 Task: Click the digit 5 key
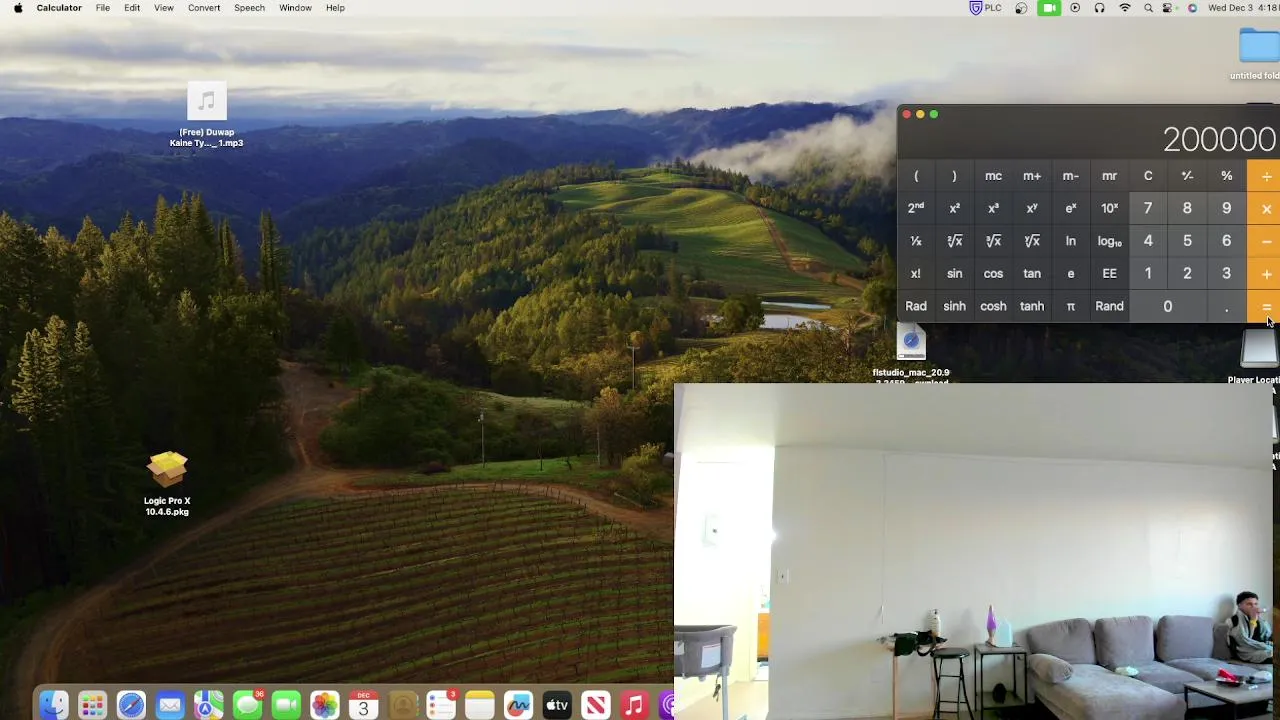1187,241
